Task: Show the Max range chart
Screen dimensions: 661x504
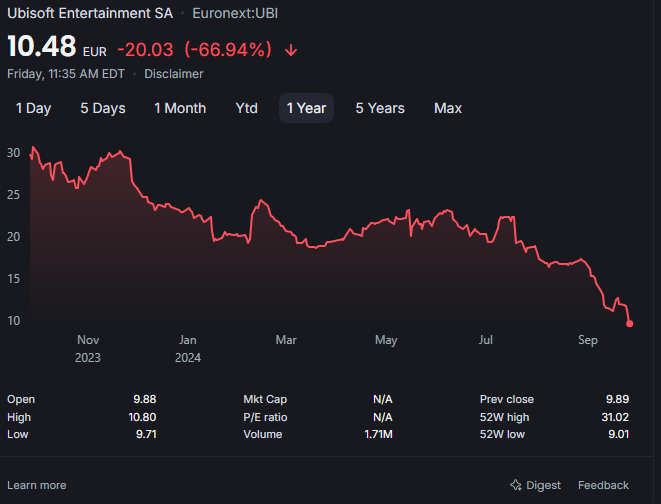Action: point(448,108)
